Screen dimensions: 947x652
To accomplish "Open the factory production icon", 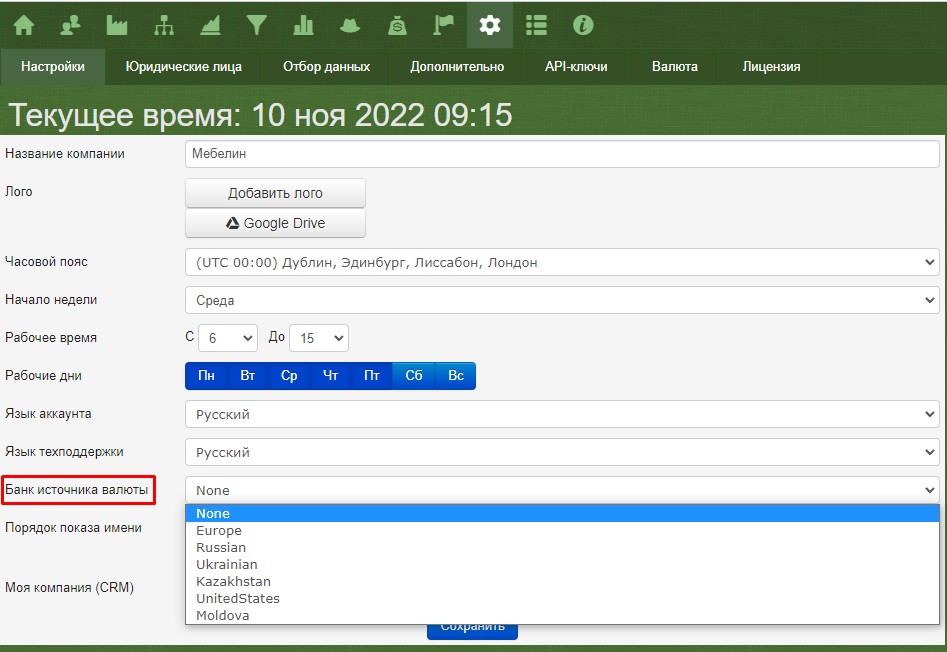I will (117, 25).
